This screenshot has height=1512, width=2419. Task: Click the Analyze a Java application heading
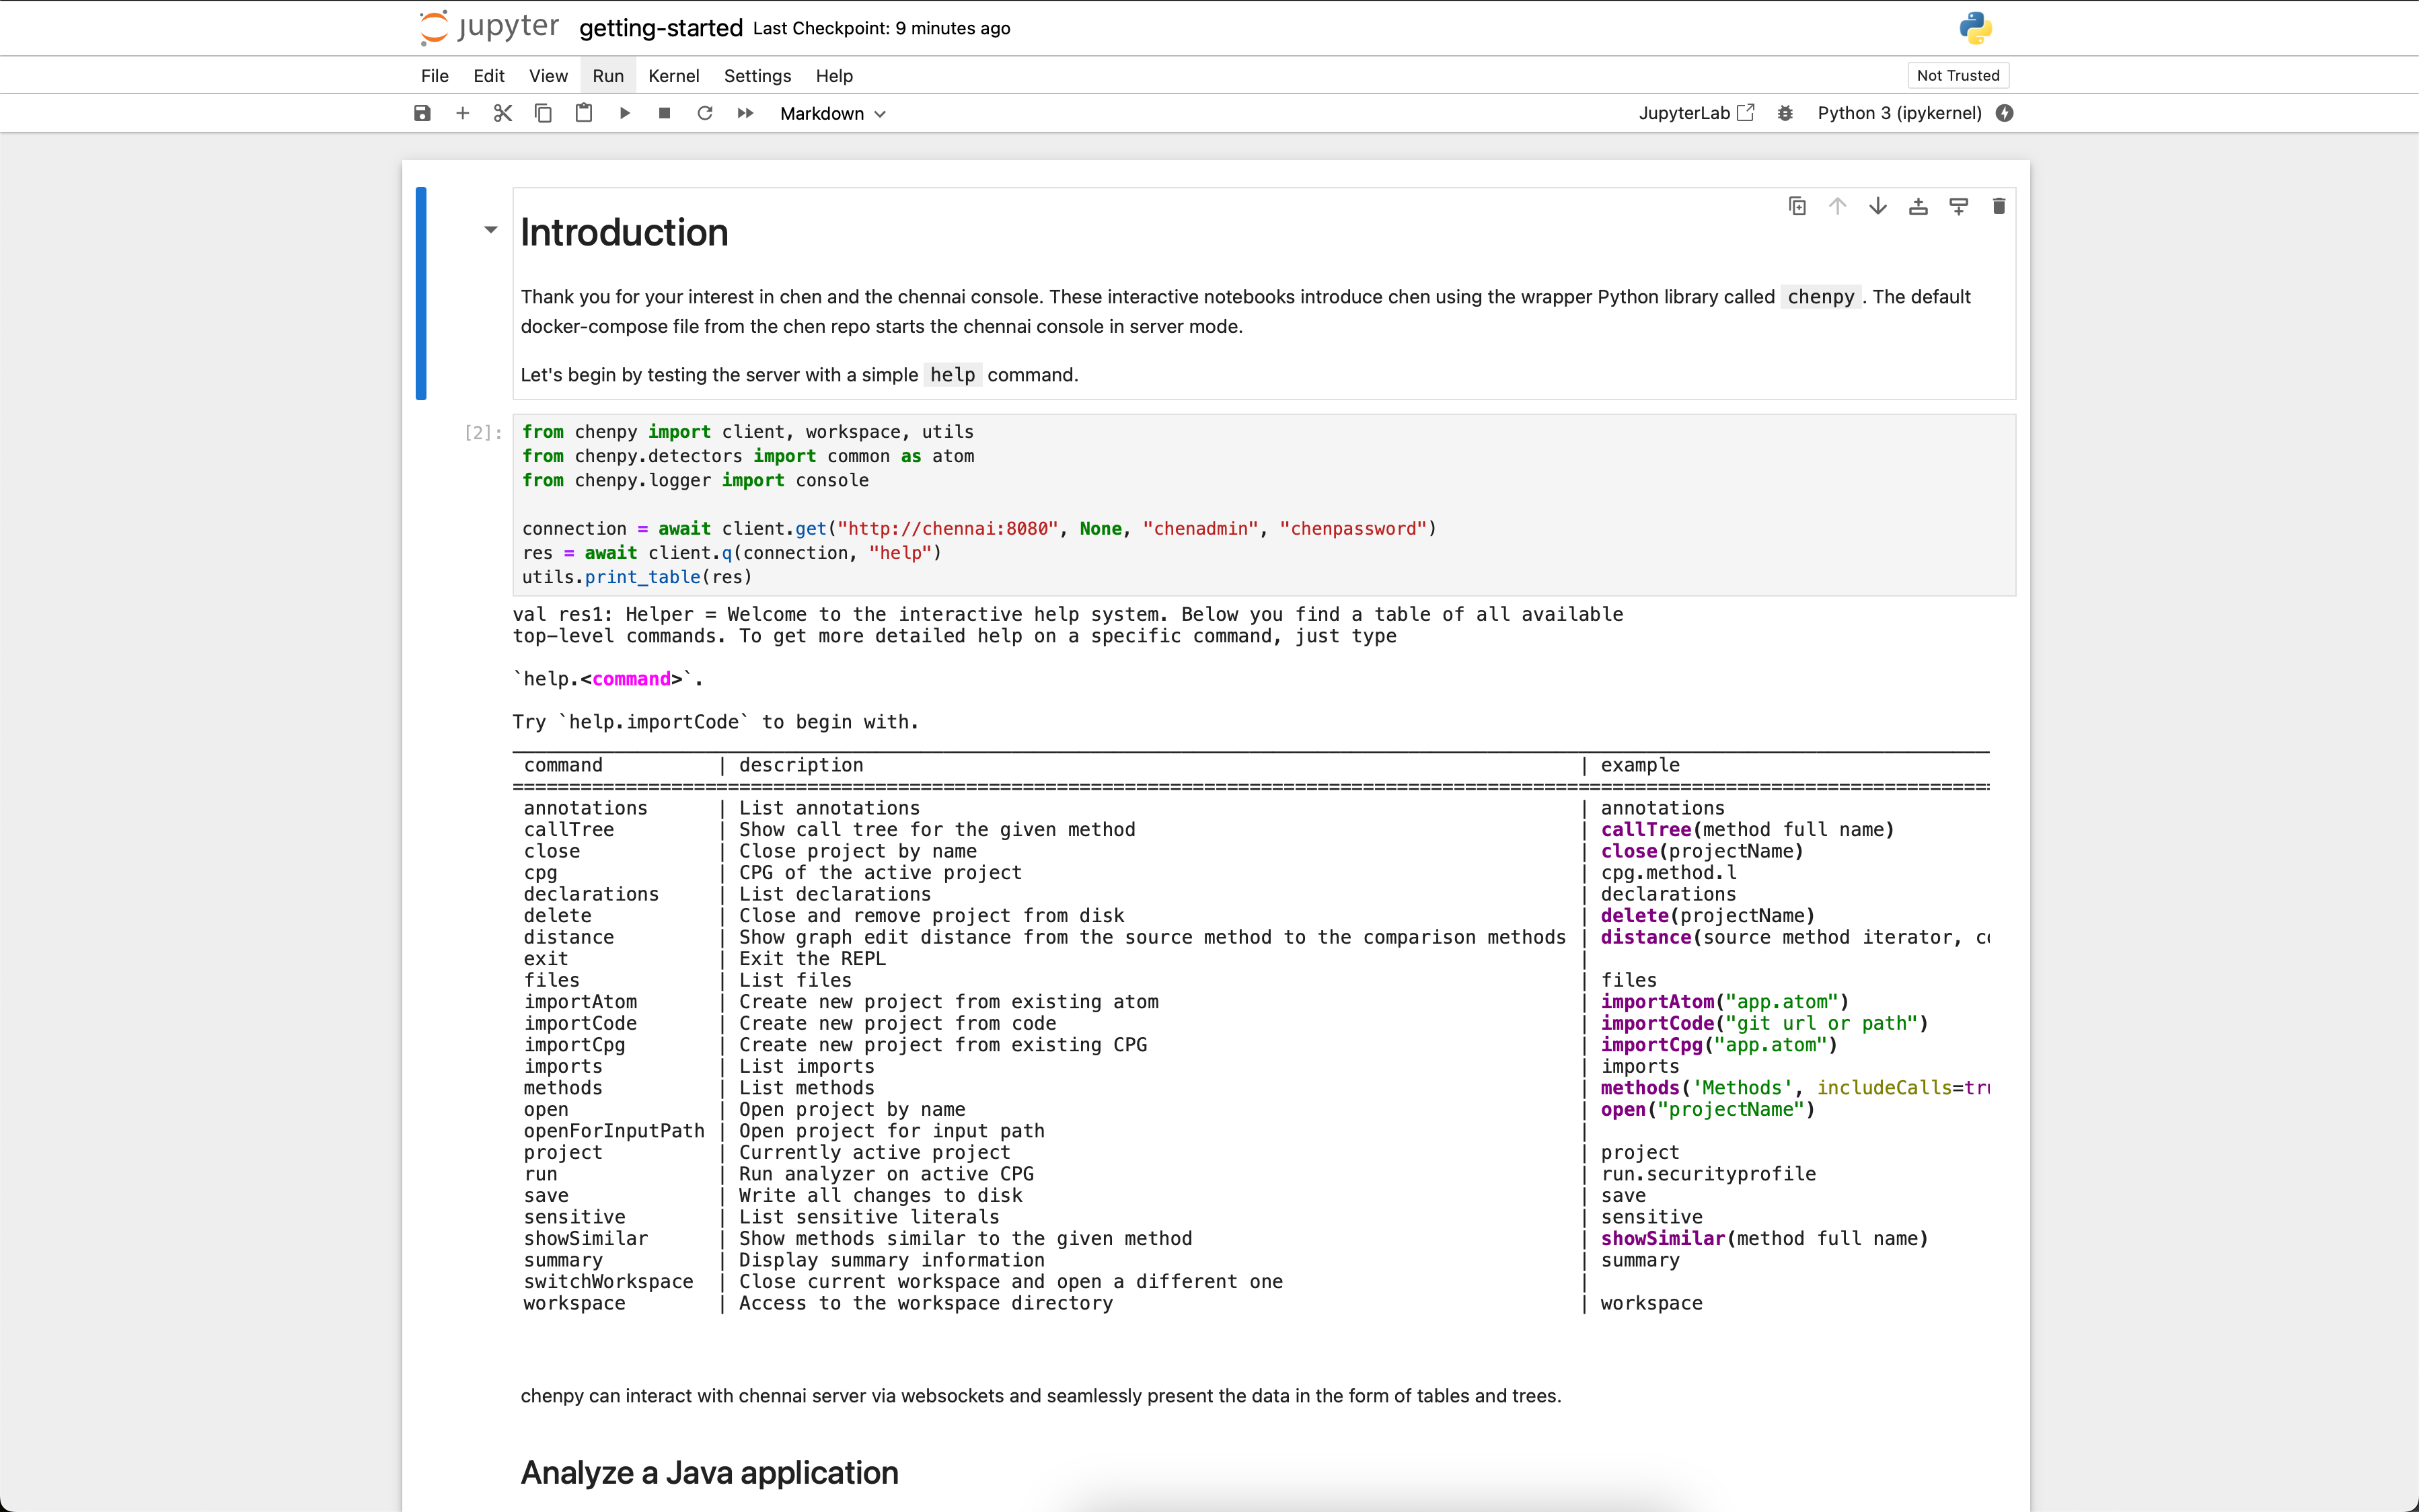(x=709, y=1472)
